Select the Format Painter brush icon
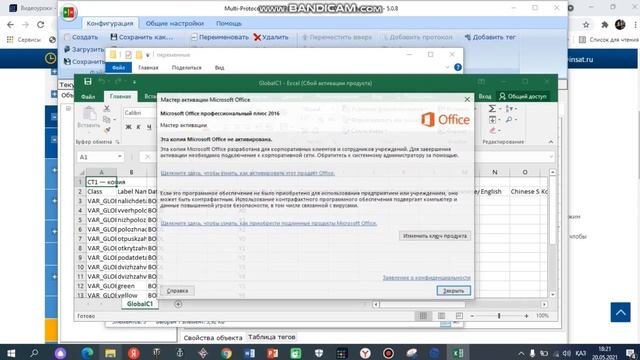640x360 pixels. [x=107, y=130]
